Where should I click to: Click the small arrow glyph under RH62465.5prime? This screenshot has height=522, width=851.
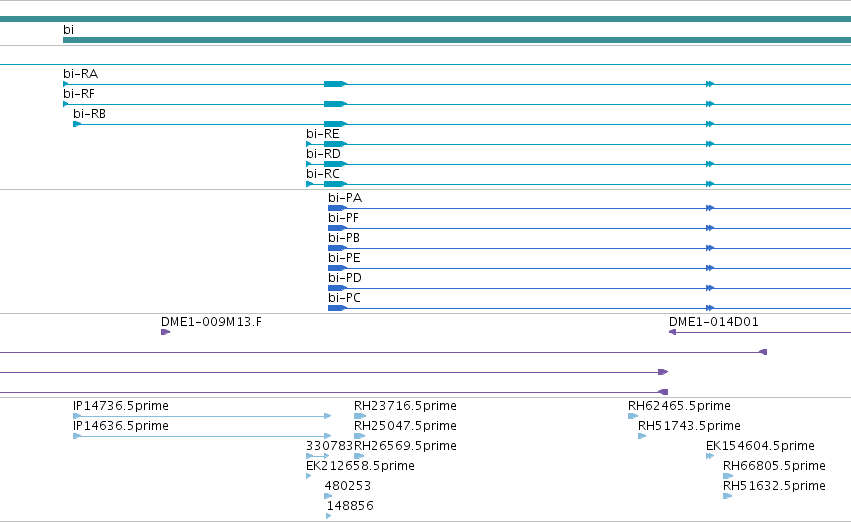633,416
